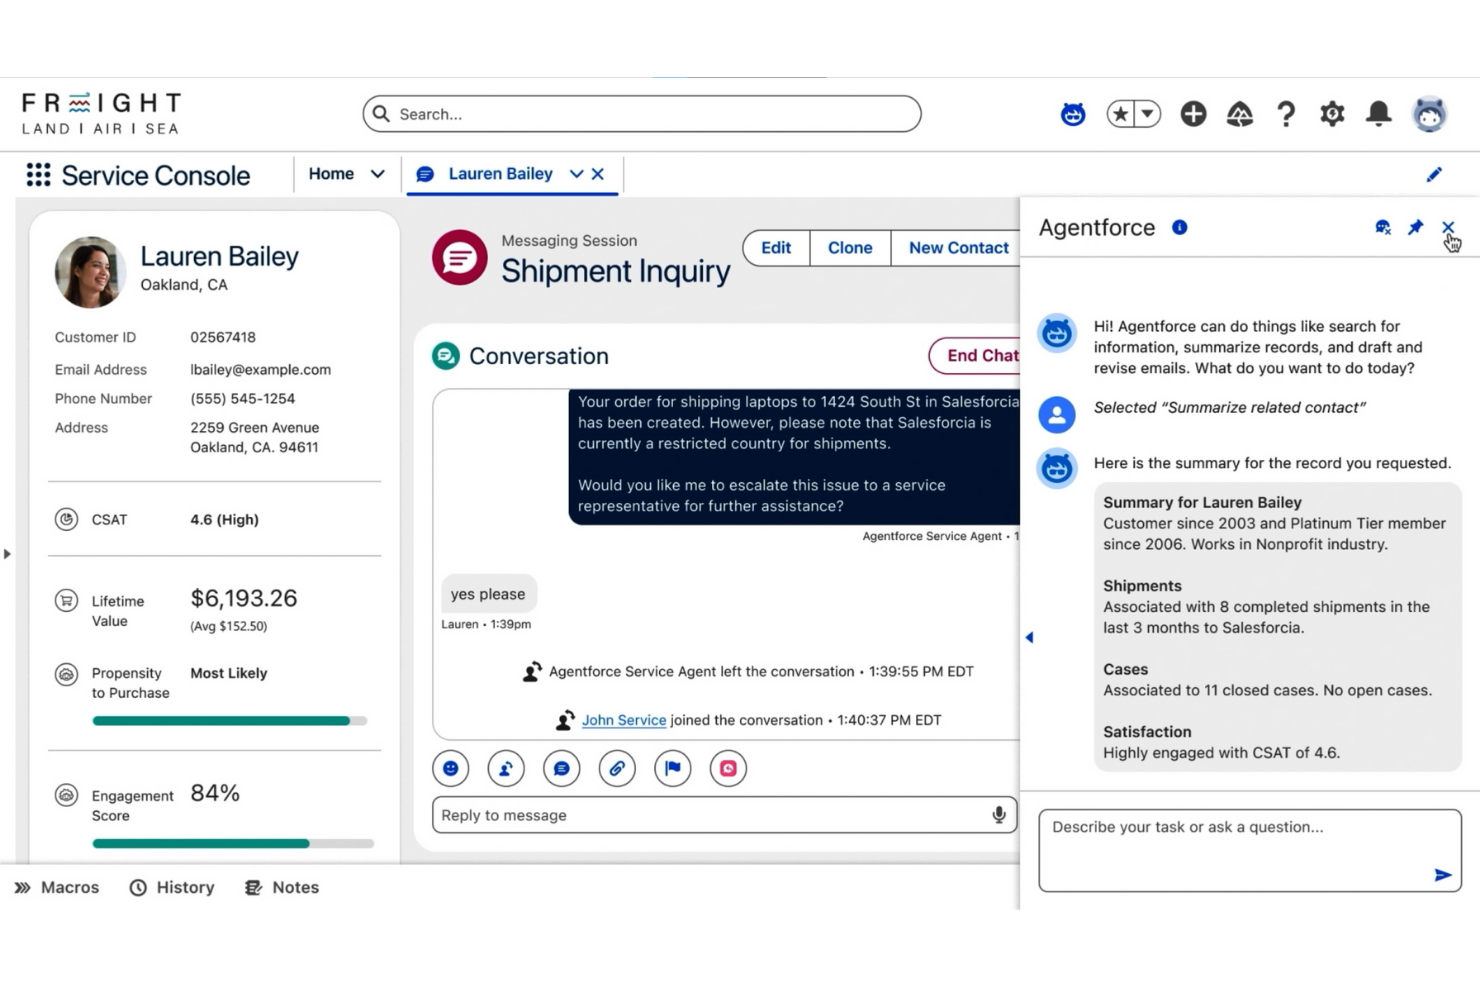Open the Home tab dropdown chevron

point(378,173)
